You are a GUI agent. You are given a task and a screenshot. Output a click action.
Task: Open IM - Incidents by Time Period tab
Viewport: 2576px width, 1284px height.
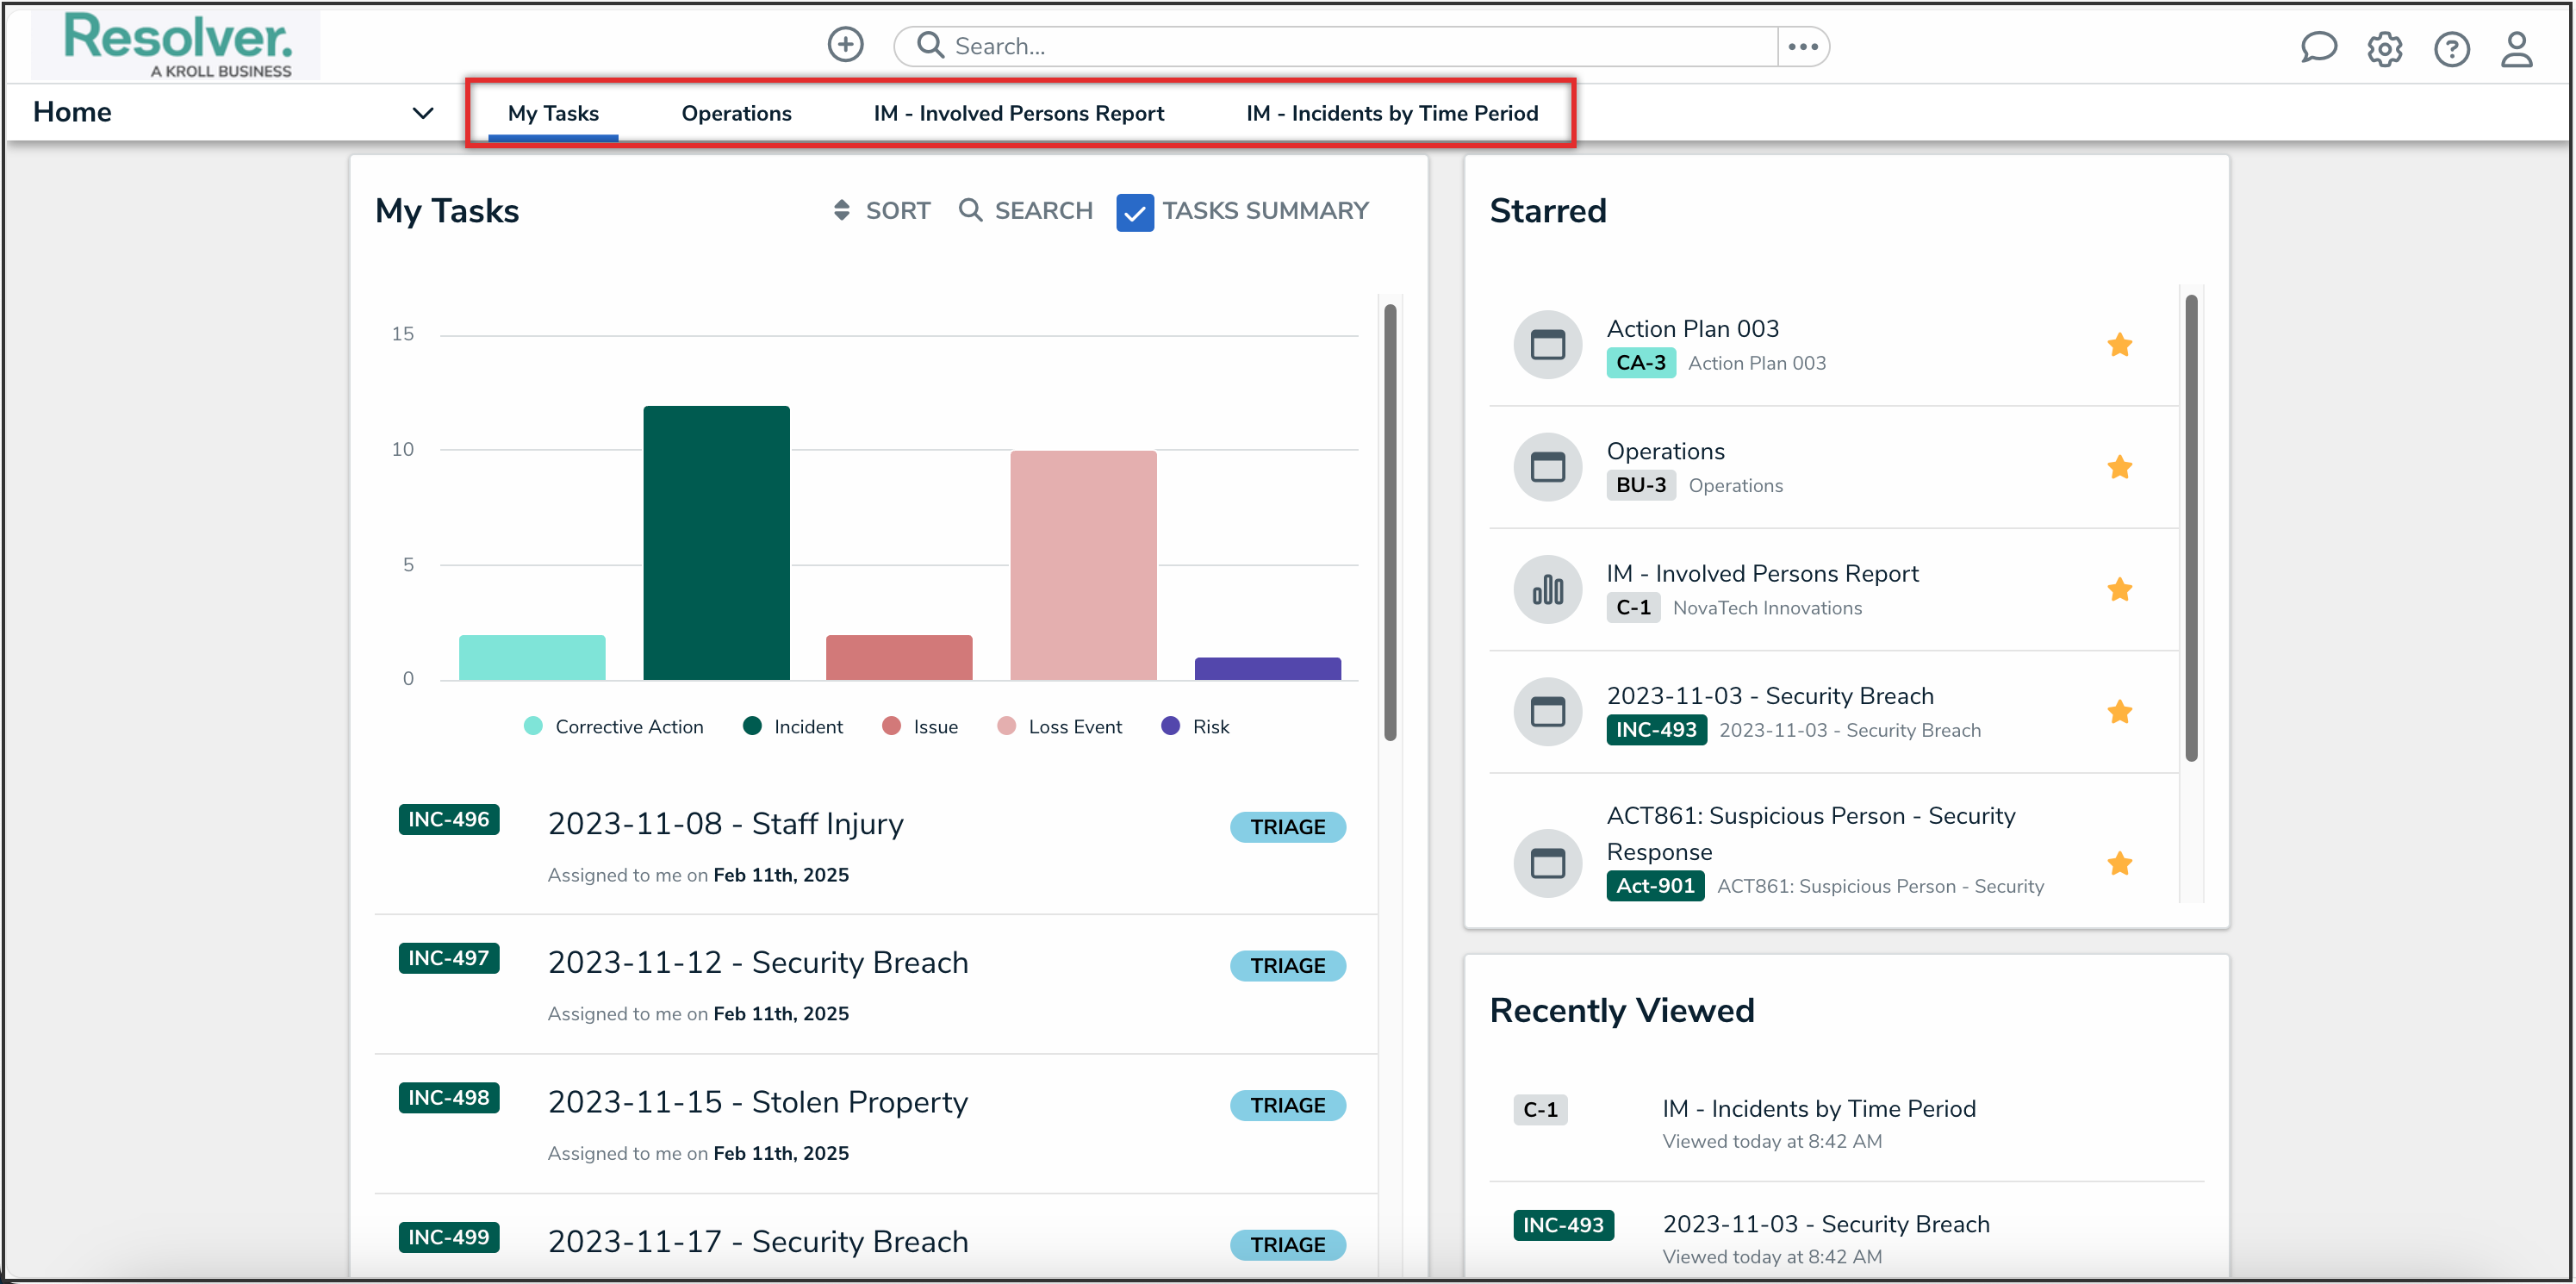click(x=1391, y=113)
